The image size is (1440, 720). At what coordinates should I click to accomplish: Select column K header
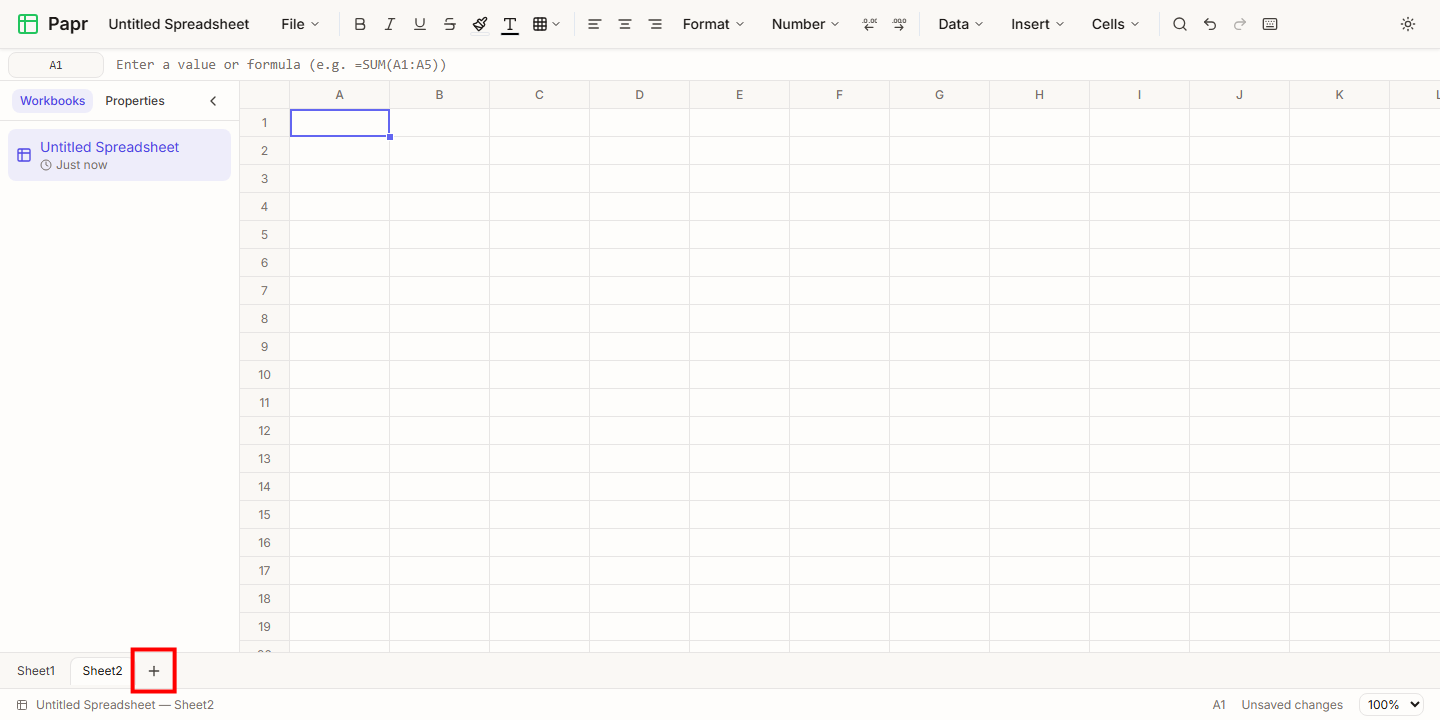point(1340,95)
